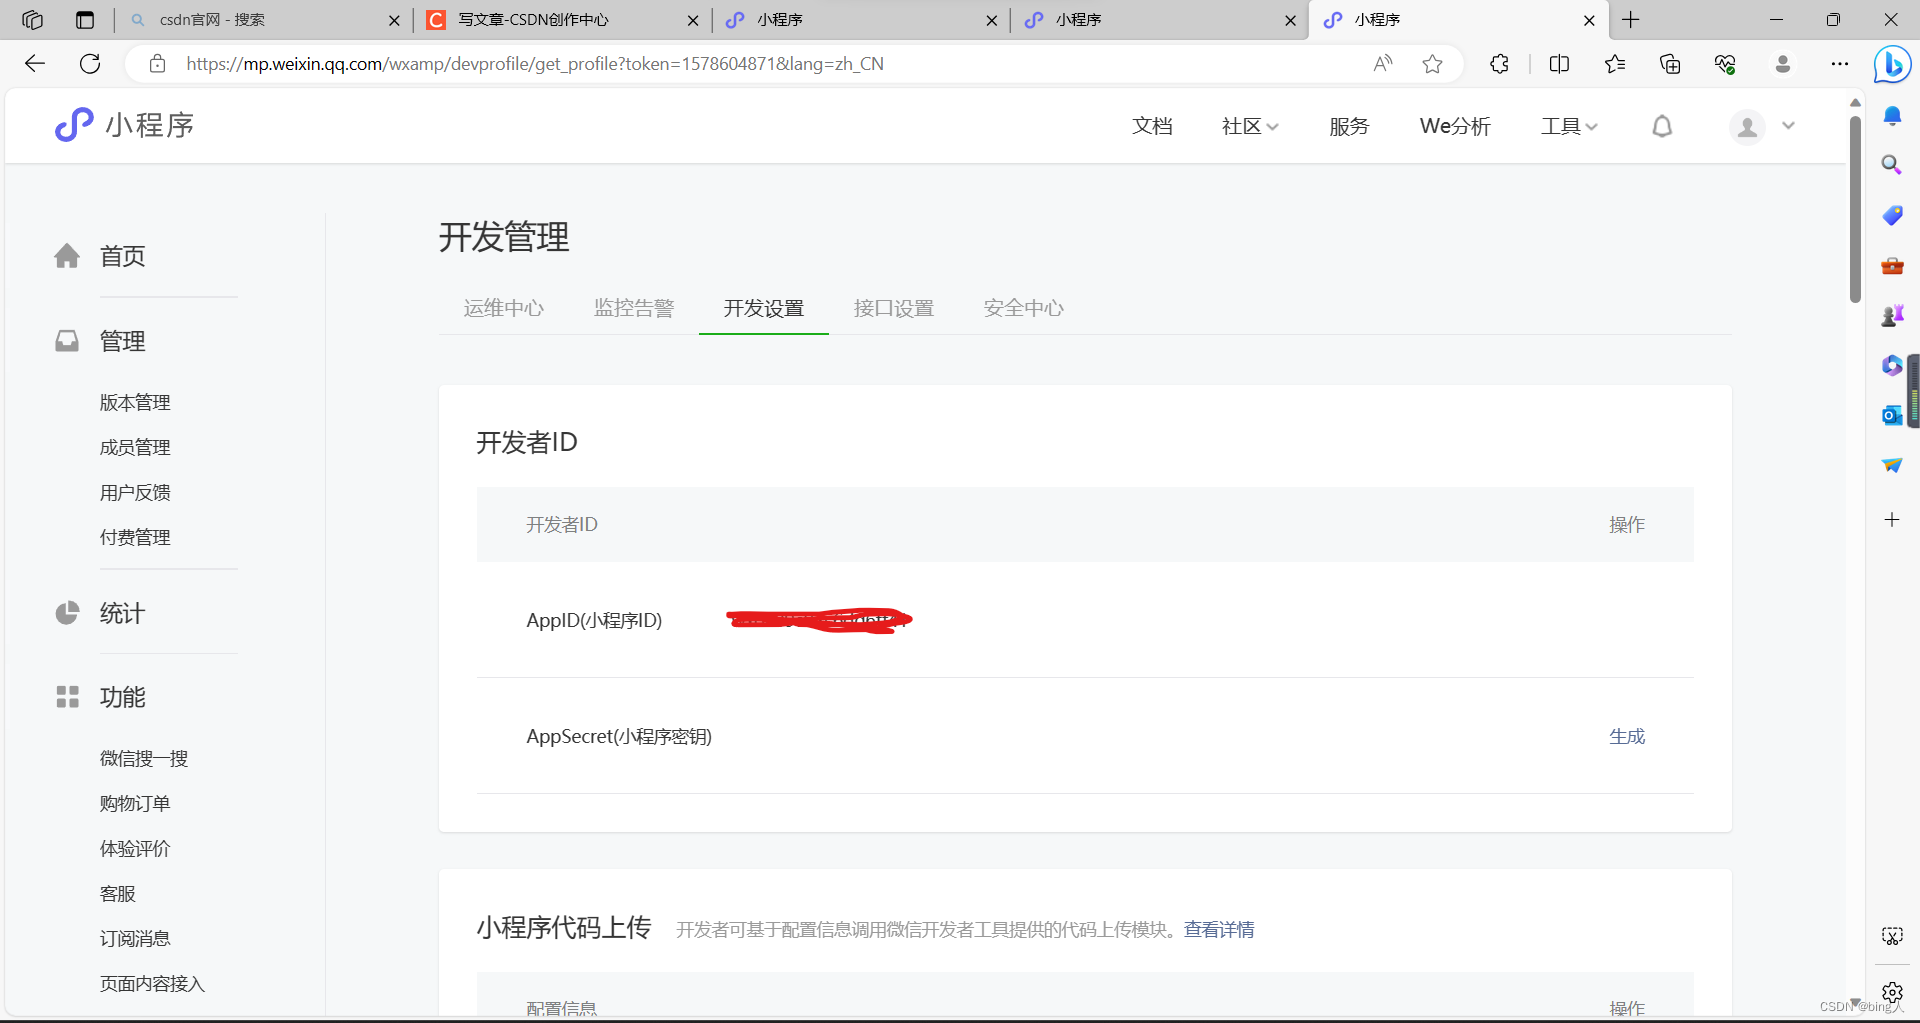Click the browser refresh icon

coord(90,64)
